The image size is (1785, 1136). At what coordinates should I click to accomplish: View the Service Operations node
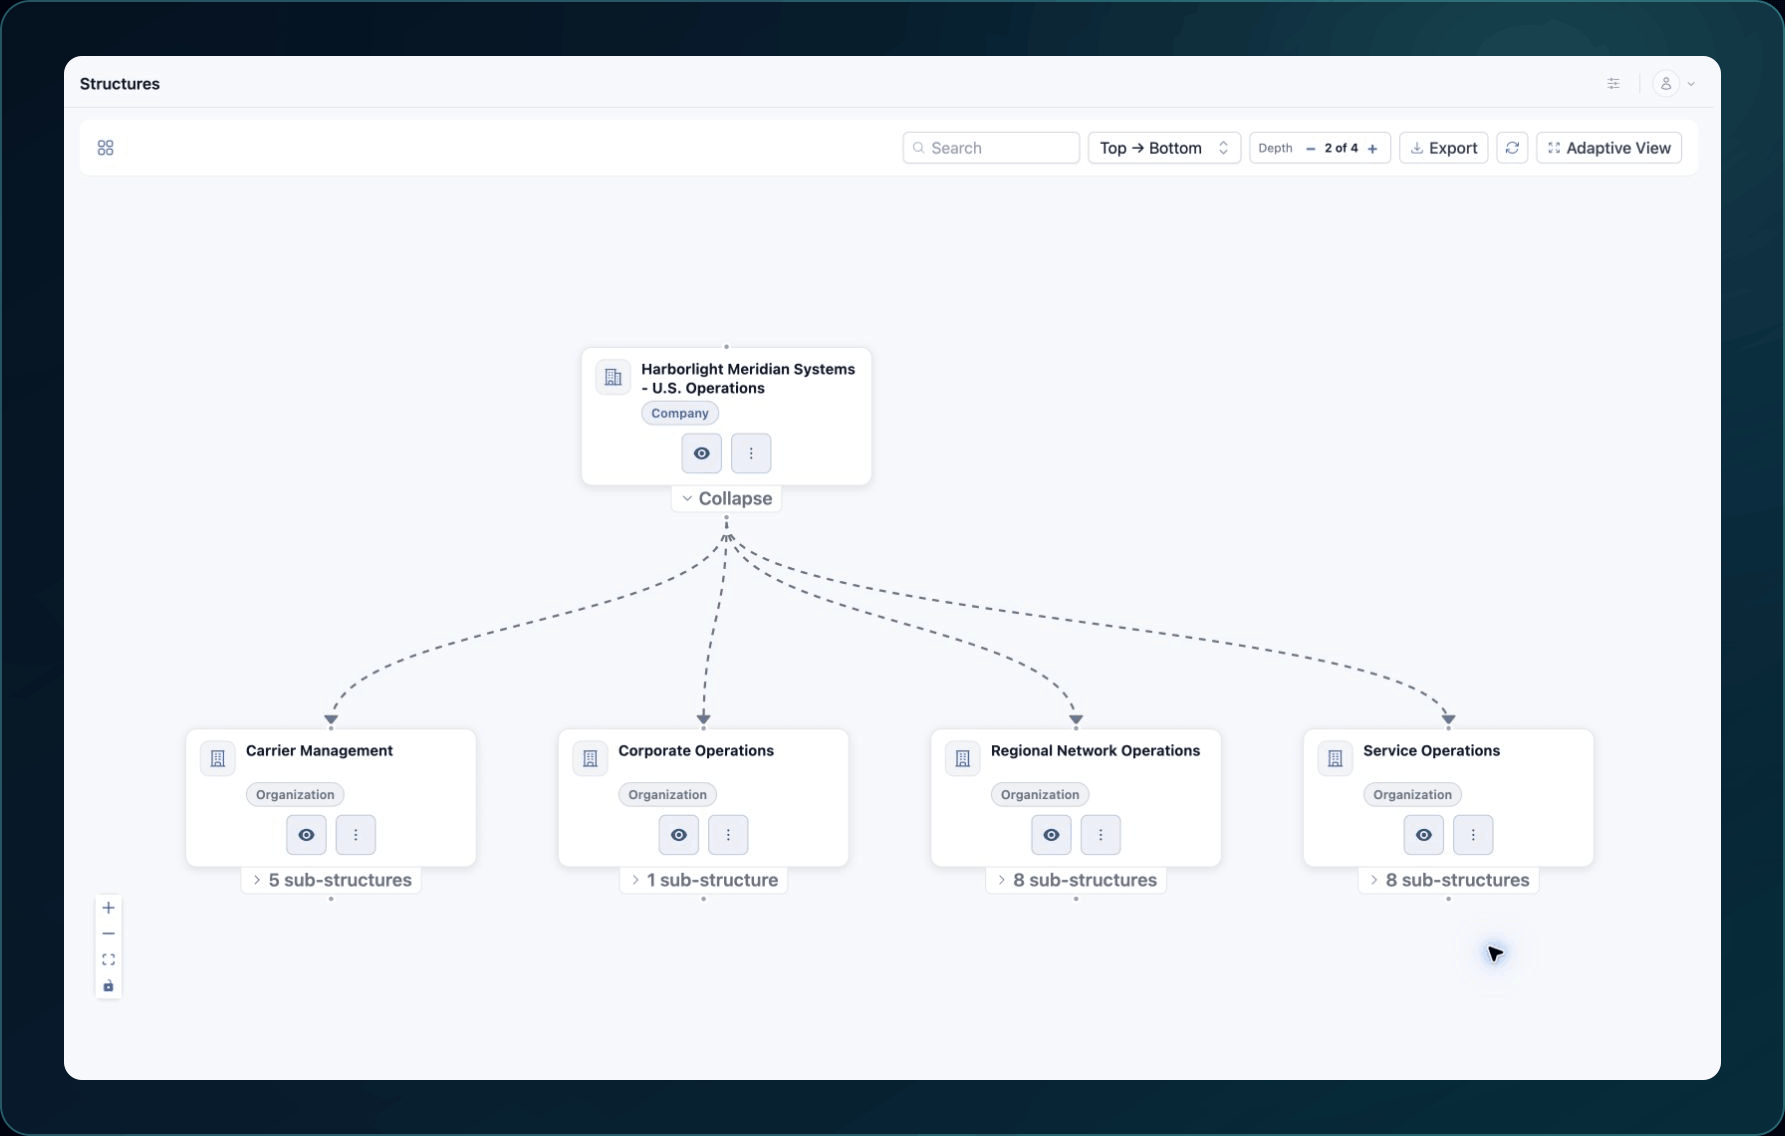[x=1424, y=835]
